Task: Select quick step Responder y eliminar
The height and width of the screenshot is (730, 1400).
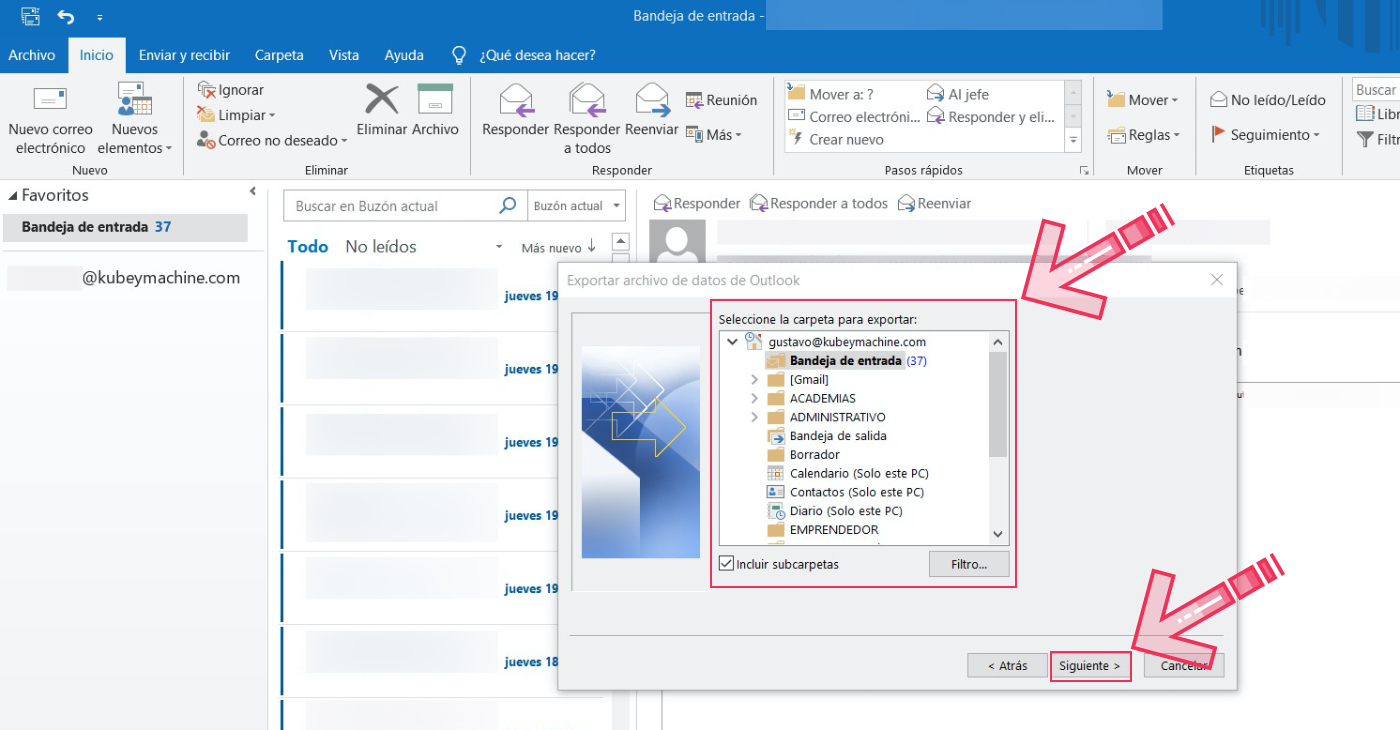Action: 991,117
